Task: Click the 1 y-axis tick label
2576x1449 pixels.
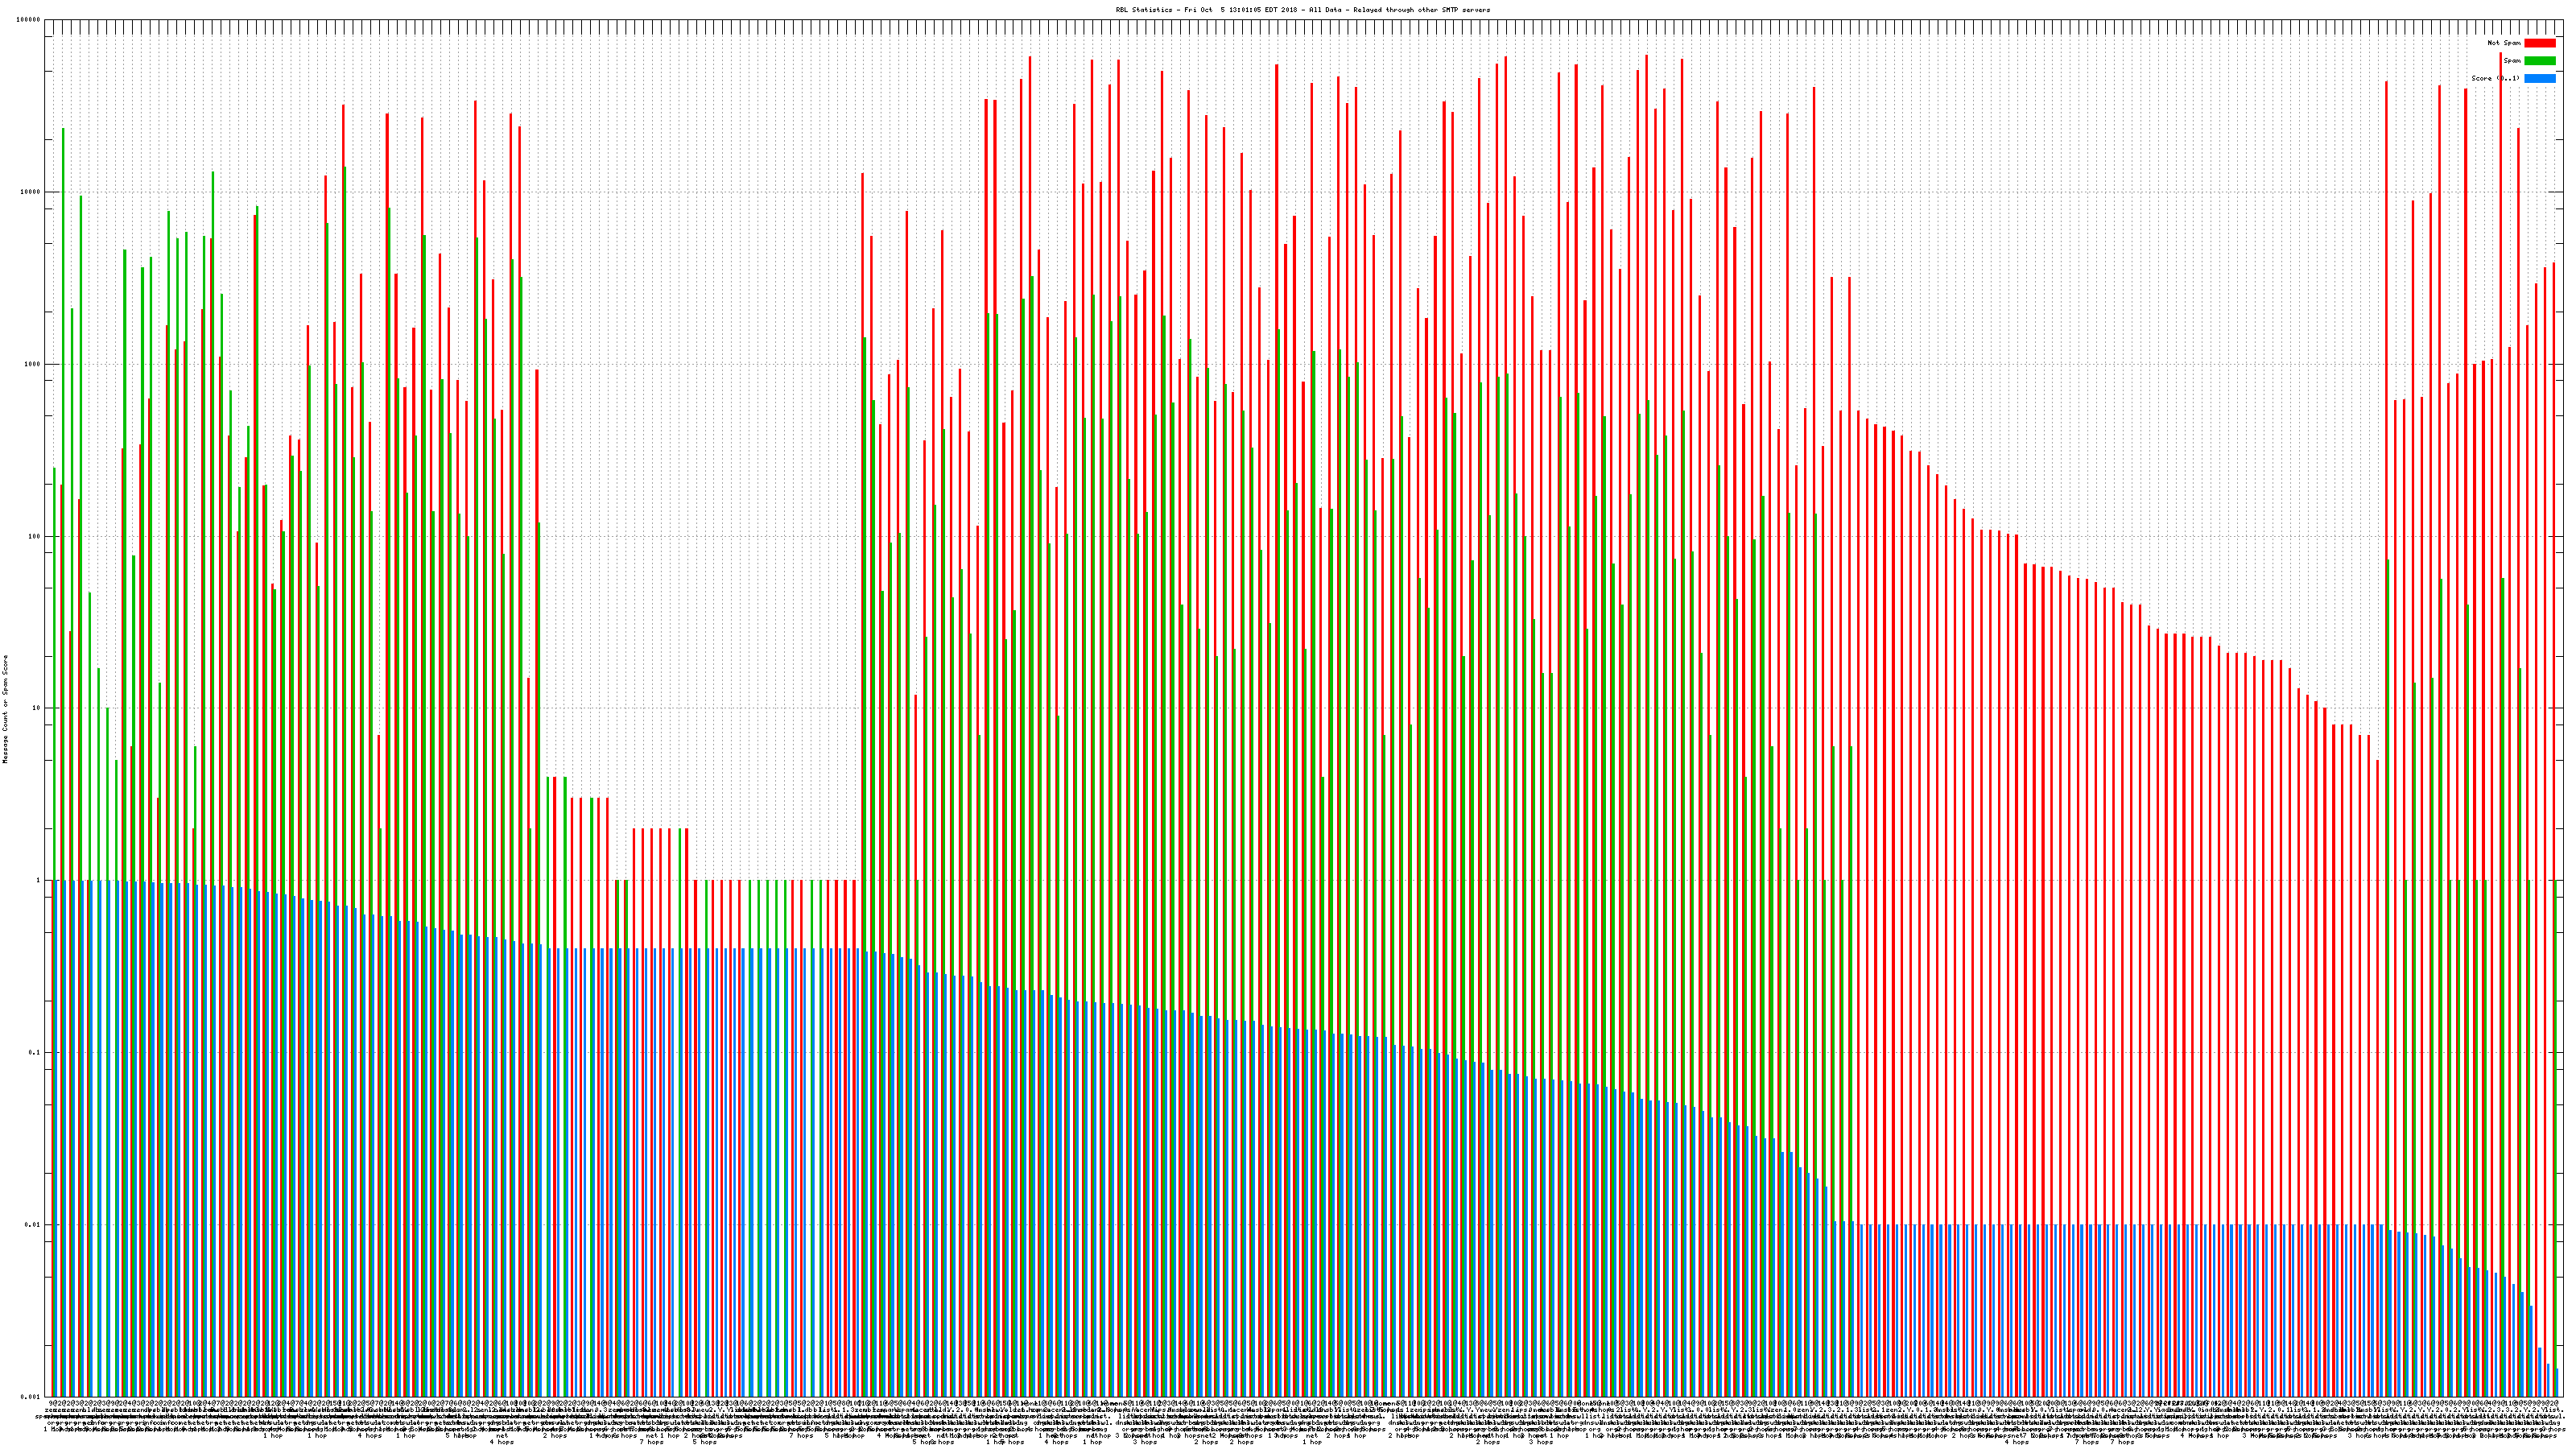Action: coord(38,880)
